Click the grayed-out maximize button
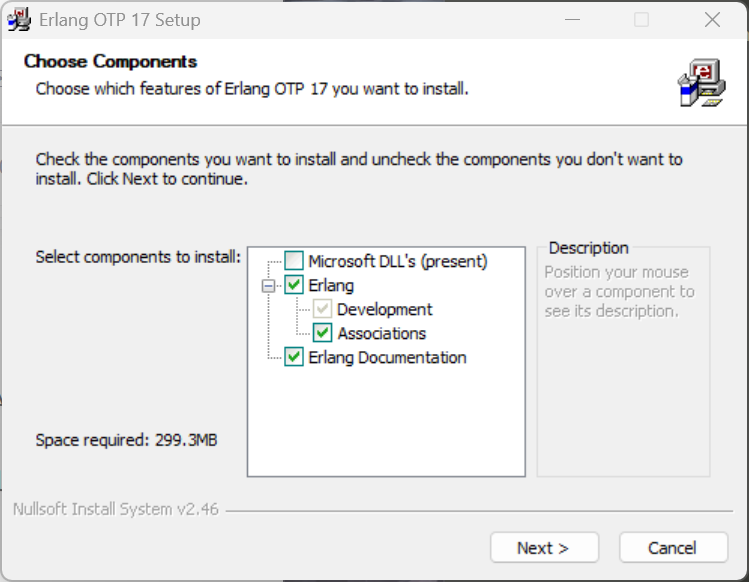This screenshot has height=582, width=749. [x=642, y=20]
